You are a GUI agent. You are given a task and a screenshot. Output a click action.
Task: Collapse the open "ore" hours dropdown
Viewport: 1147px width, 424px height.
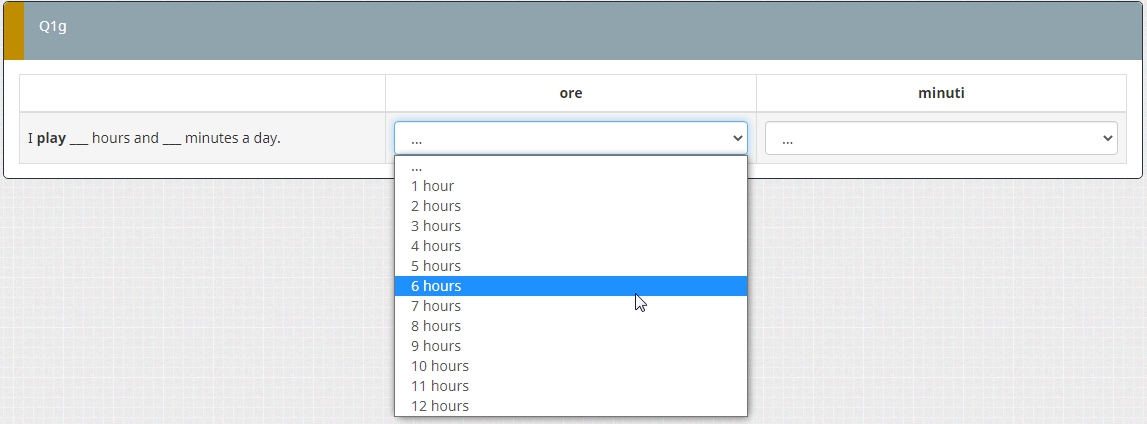point(570,138)
